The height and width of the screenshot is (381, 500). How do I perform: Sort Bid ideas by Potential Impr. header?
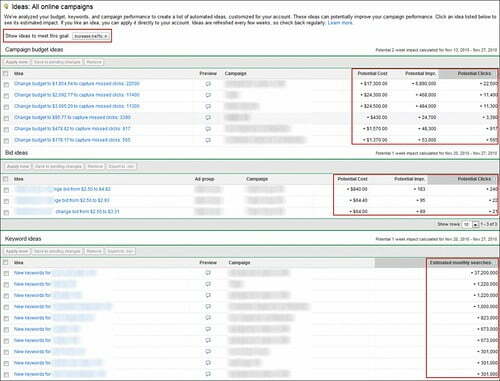pyautogui.click(x=409, y=179)
